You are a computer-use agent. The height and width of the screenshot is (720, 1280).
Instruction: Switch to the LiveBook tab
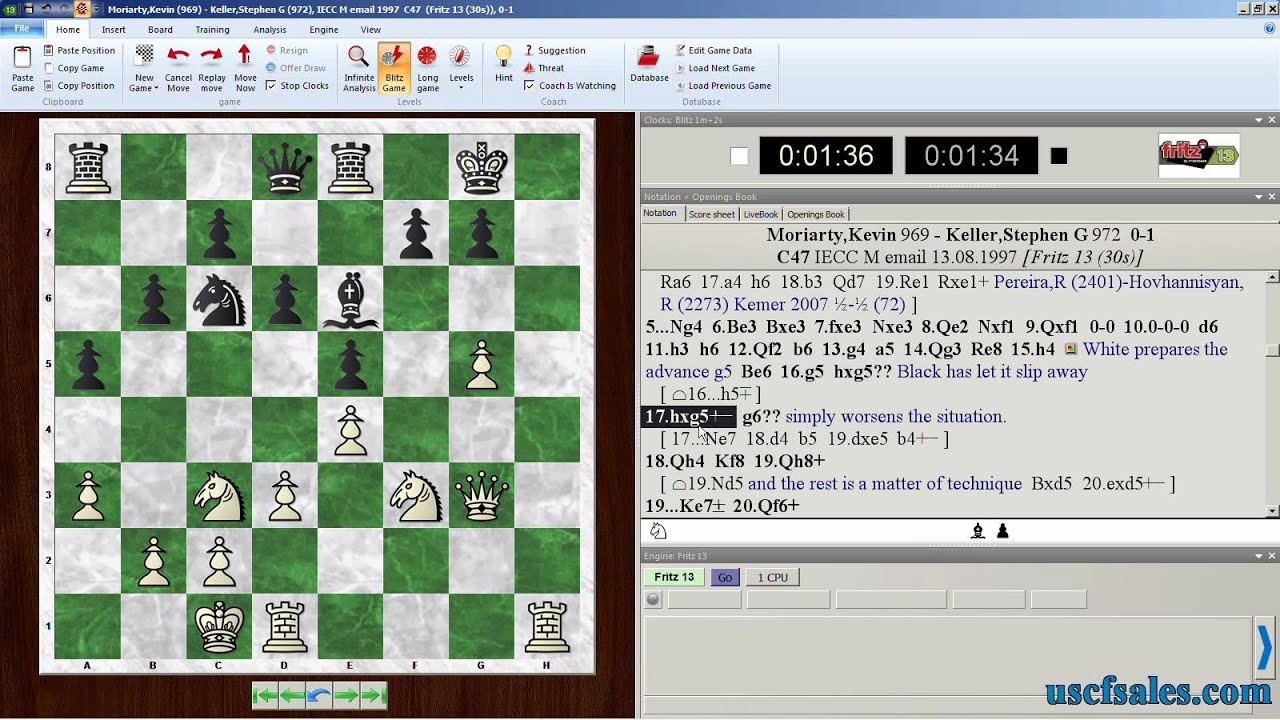point(761,214)
